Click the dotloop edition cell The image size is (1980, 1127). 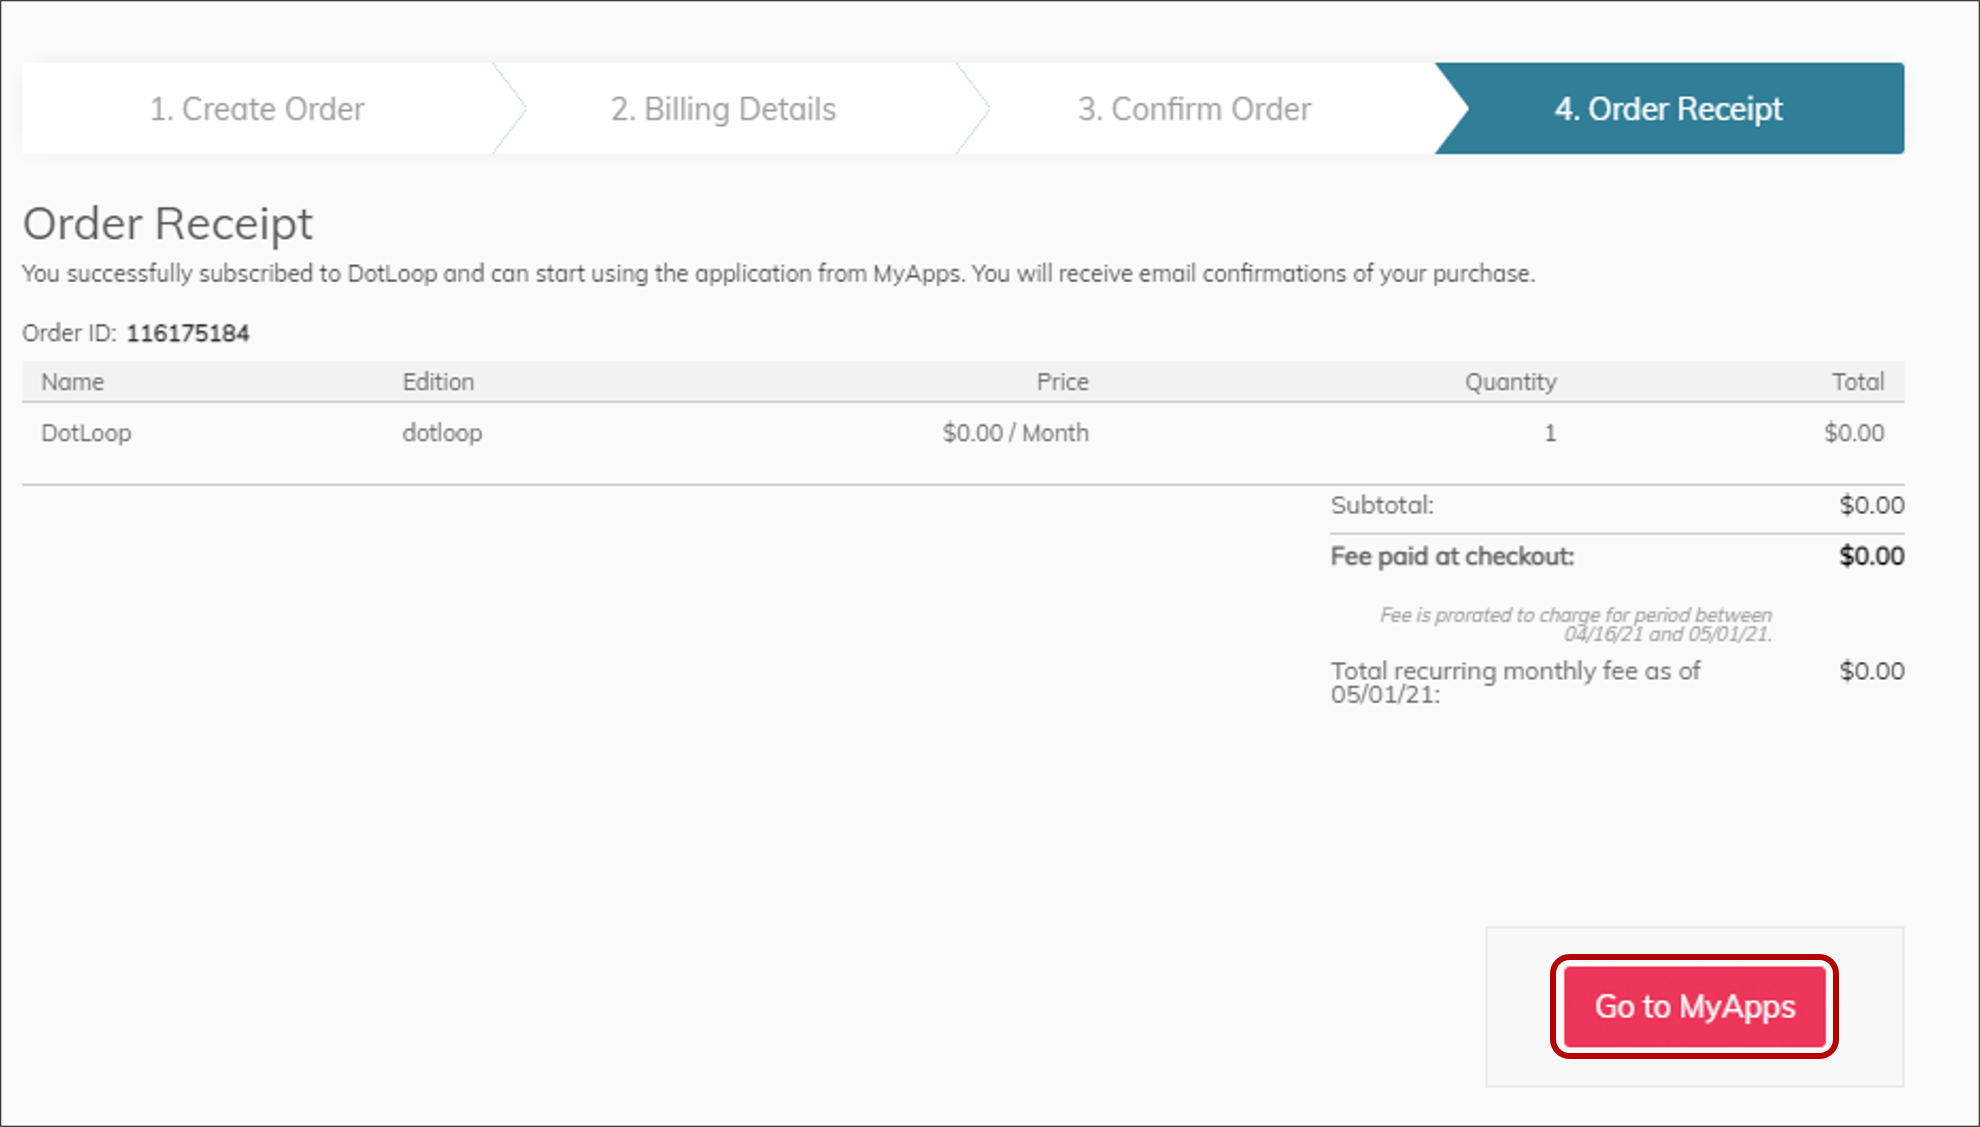click(442, 433)
